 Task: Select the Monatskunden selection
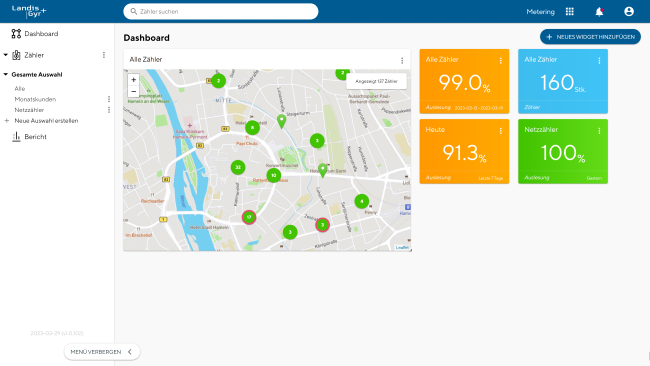click(35, 99)
